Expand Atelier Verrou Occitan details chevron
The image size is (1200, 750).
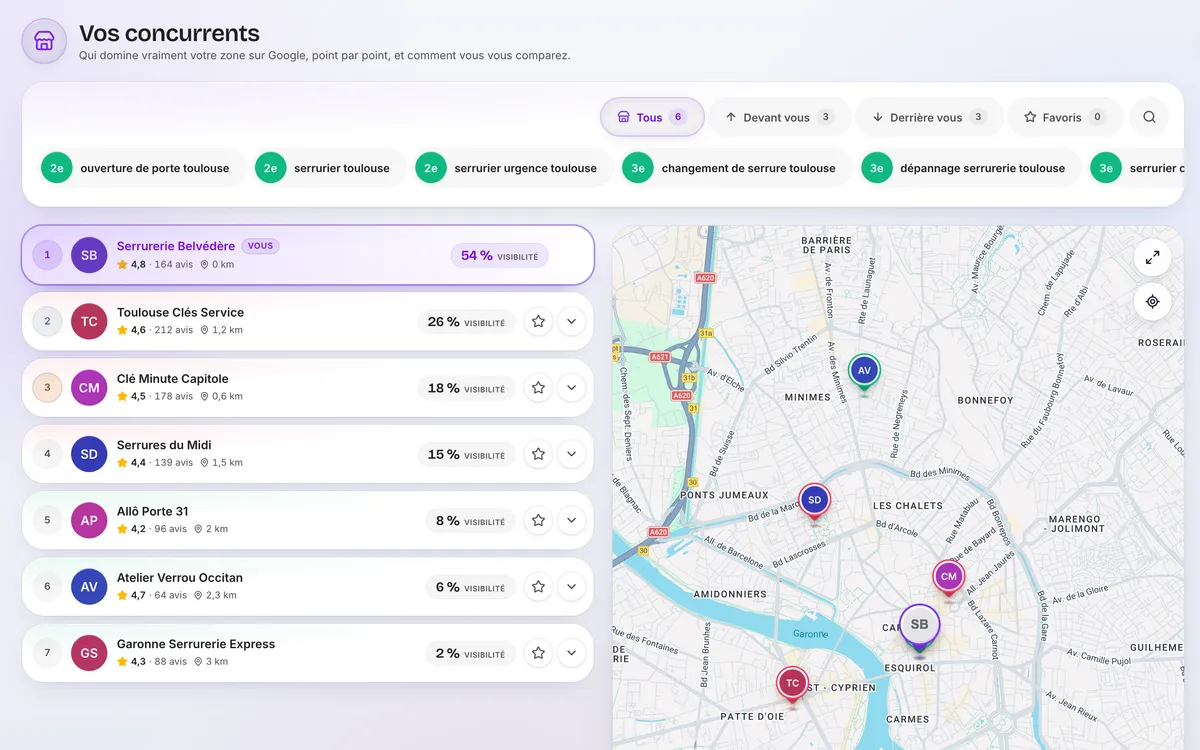(x=571, y=587)
